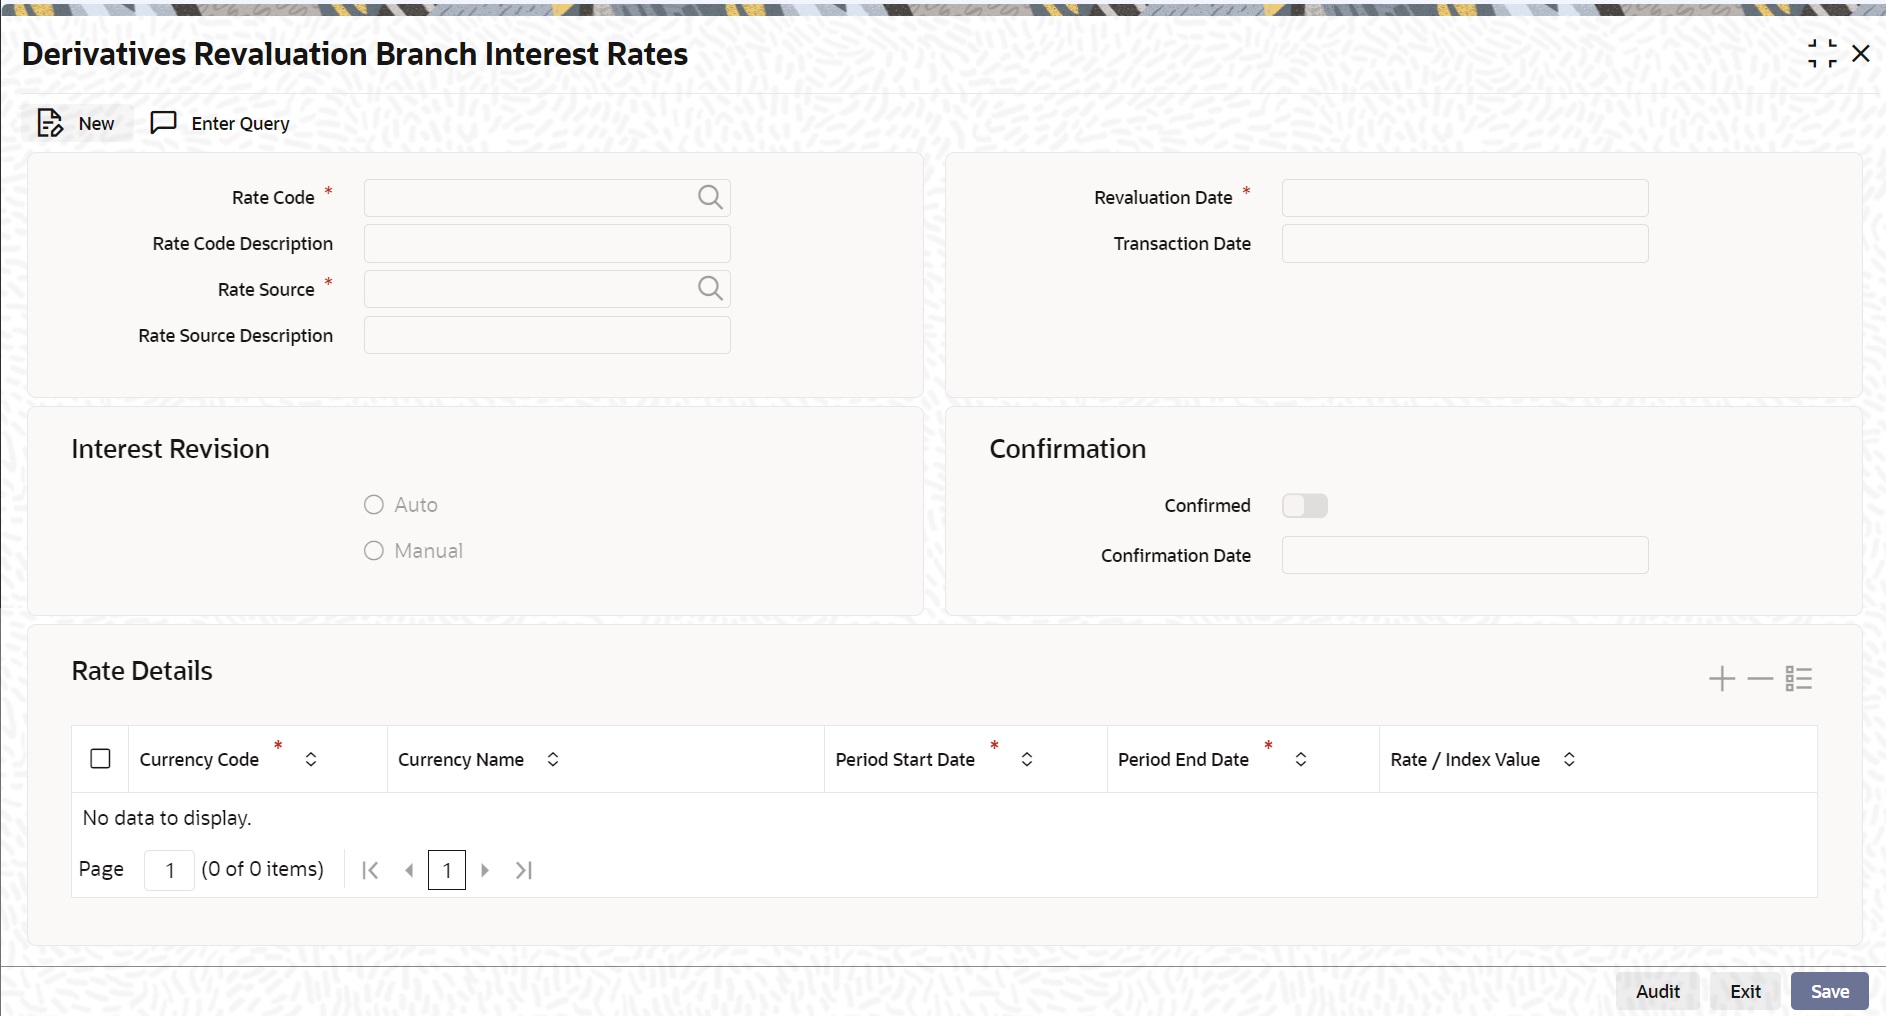Go to the next page of results
Viewport: 1886px width, 1019px height.
485,870
